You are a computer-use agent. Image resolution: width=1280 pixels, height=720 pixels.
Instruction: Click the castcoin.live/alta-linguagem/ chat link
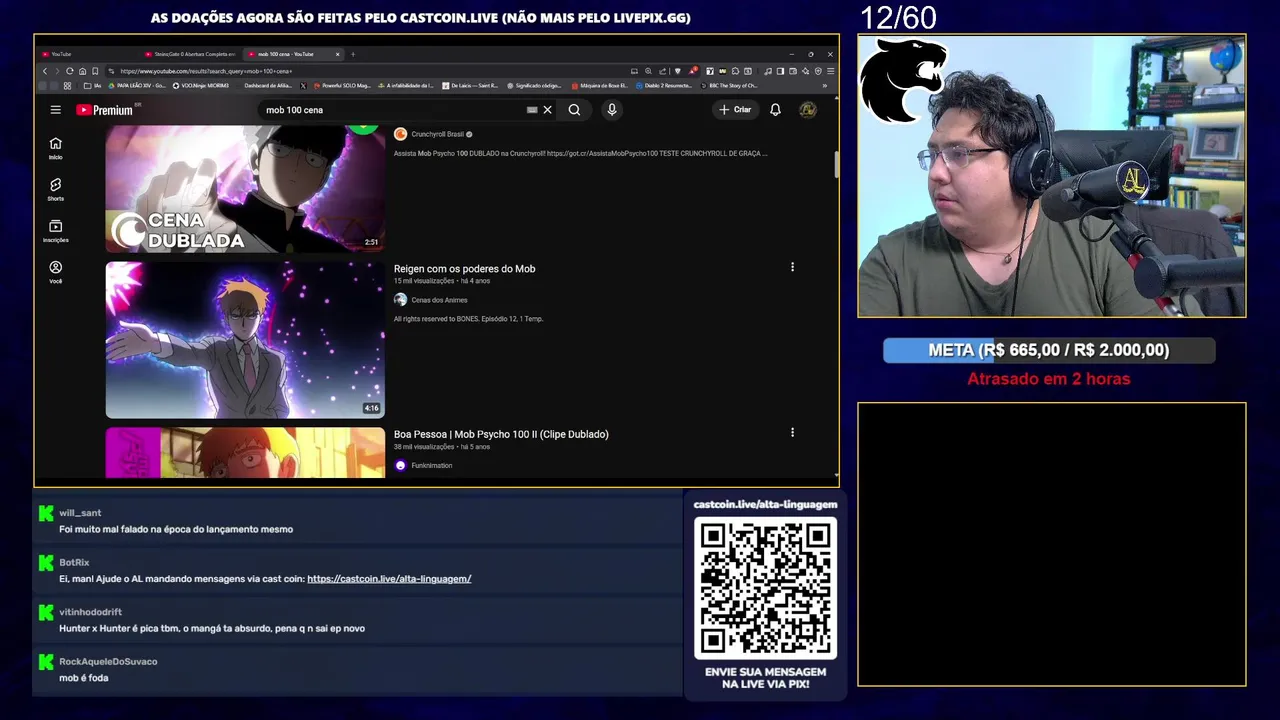click(x=389, y=579)
